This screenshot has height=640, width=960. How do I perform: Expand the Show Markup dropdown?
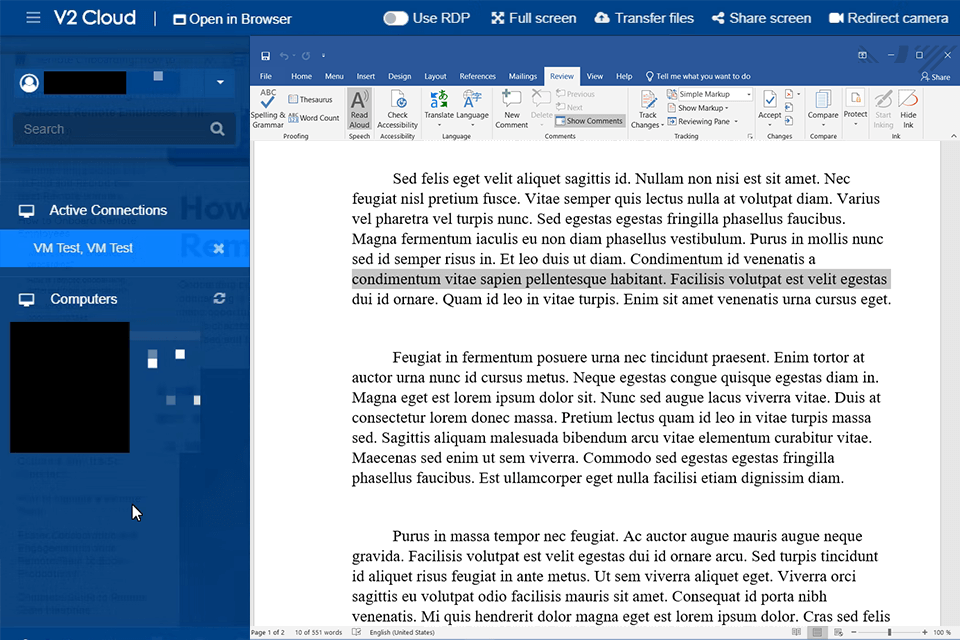pyautogui.click(x=704, y=108)
